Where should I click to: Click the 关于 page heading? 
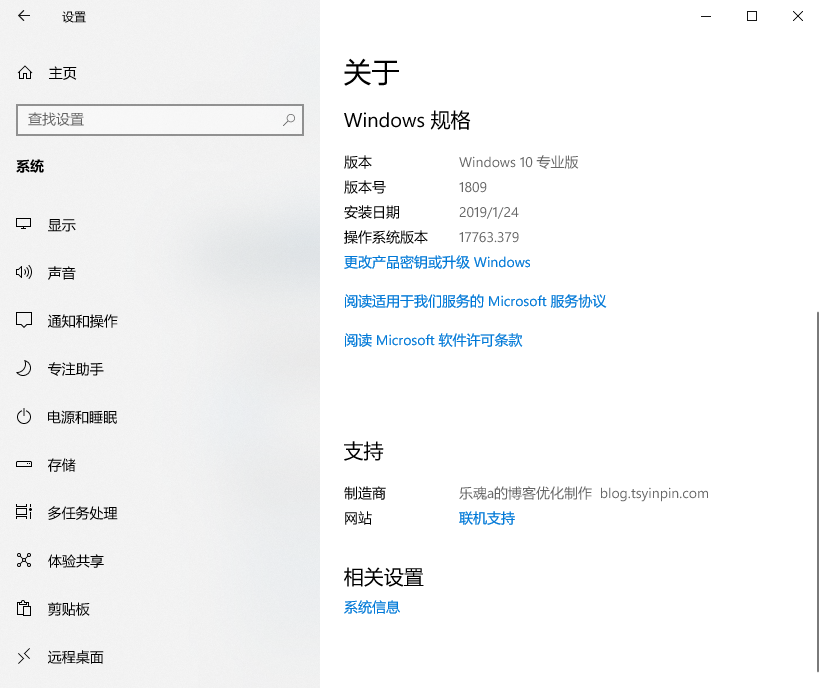pyautogui.click(x=372, y=72)
